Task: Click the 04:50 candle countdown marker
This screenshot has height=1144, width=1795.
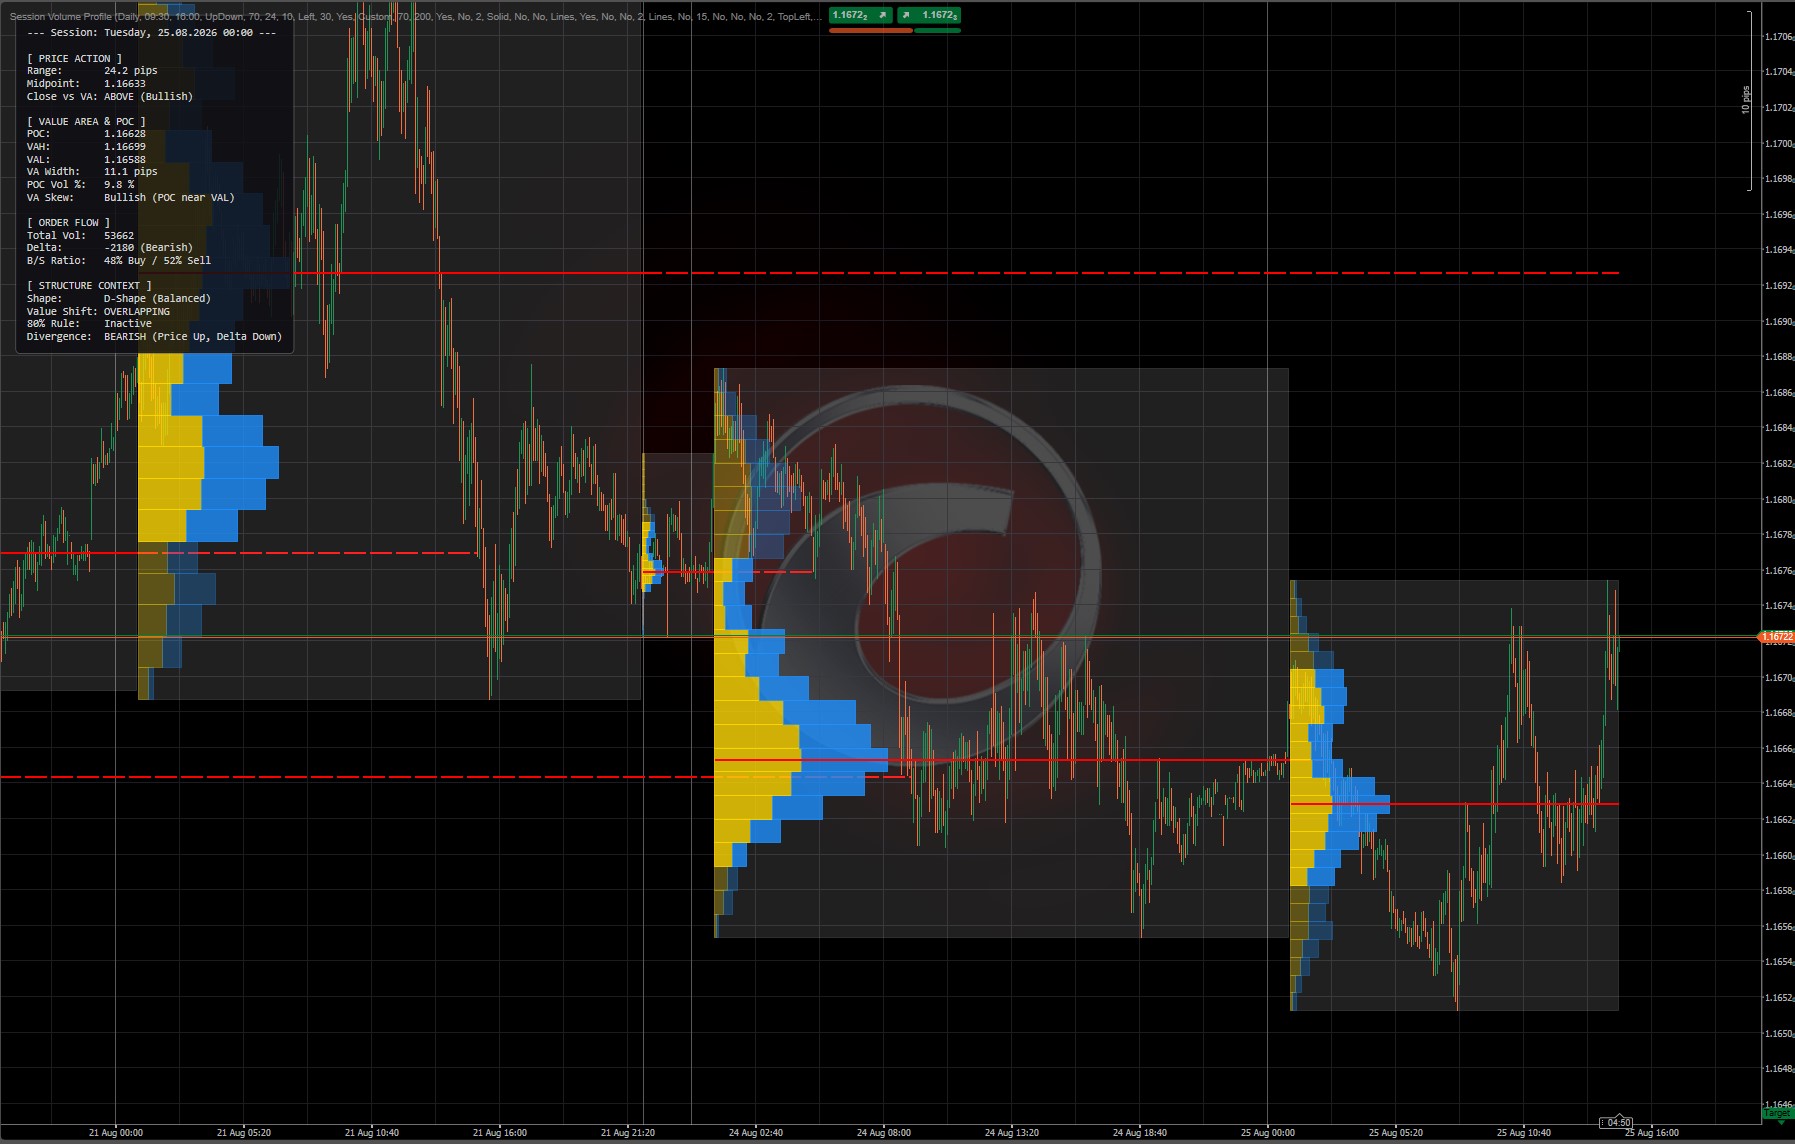Action: [1616, 1122]
